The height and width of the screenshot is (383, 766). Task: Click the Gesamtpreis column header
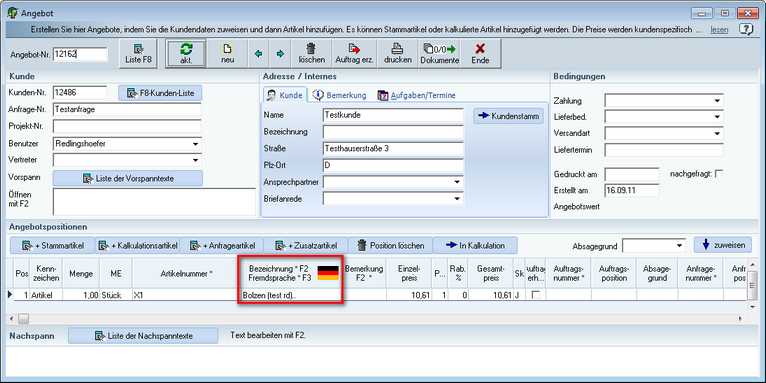point(491,273)
